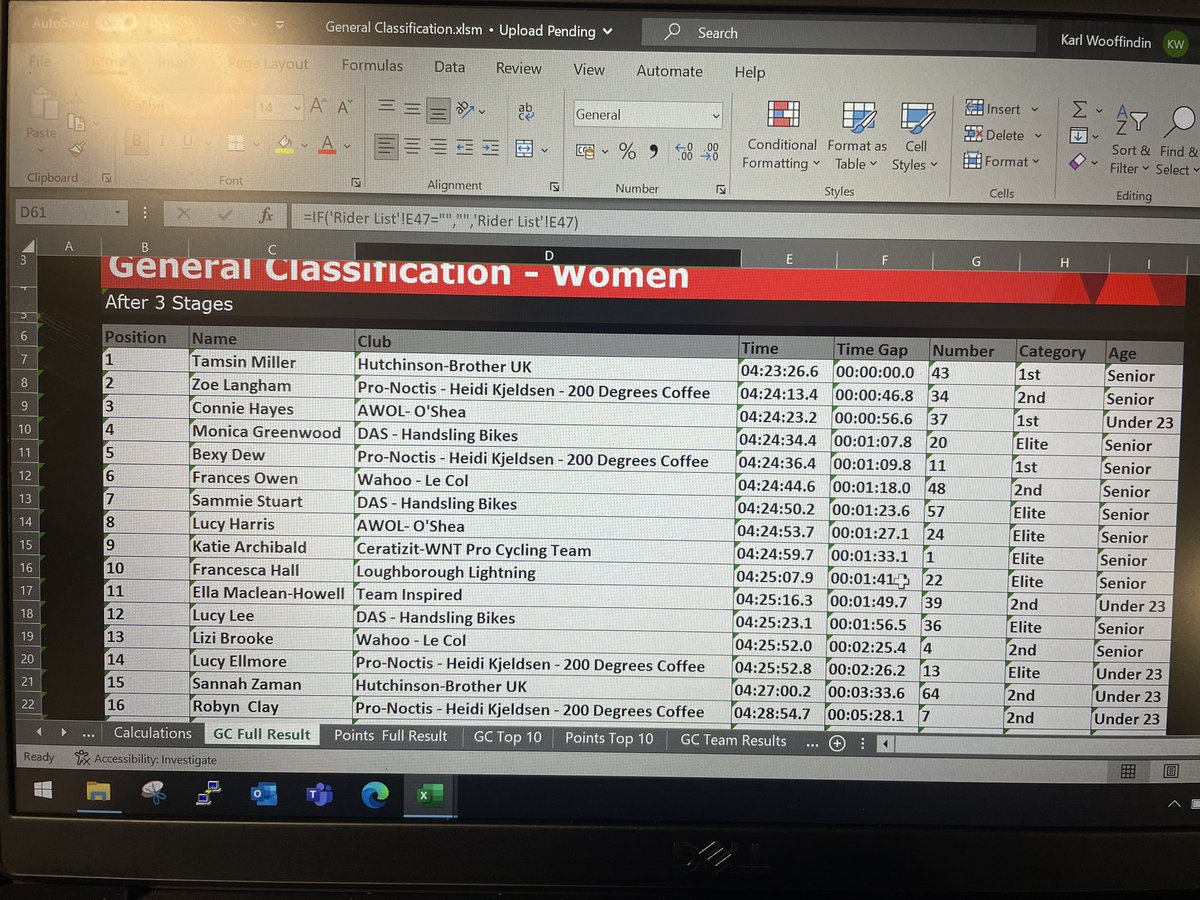Switch to the Points Full Result sheet
Screen dimensions: 1200x900
pyautogui.click(x=390, y=736)
